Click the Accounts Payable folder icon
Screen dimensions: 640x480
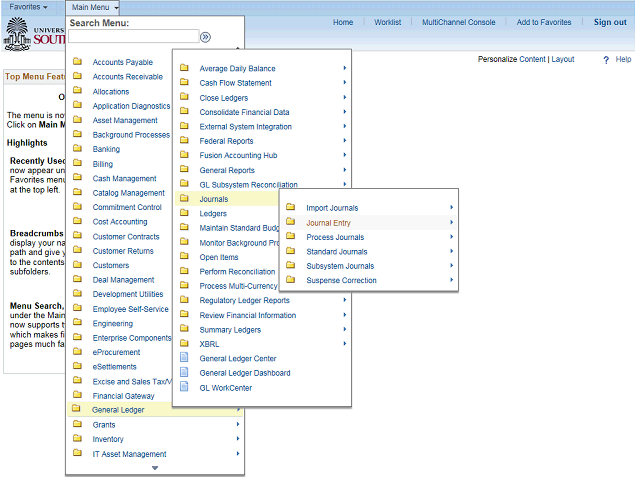77,62
